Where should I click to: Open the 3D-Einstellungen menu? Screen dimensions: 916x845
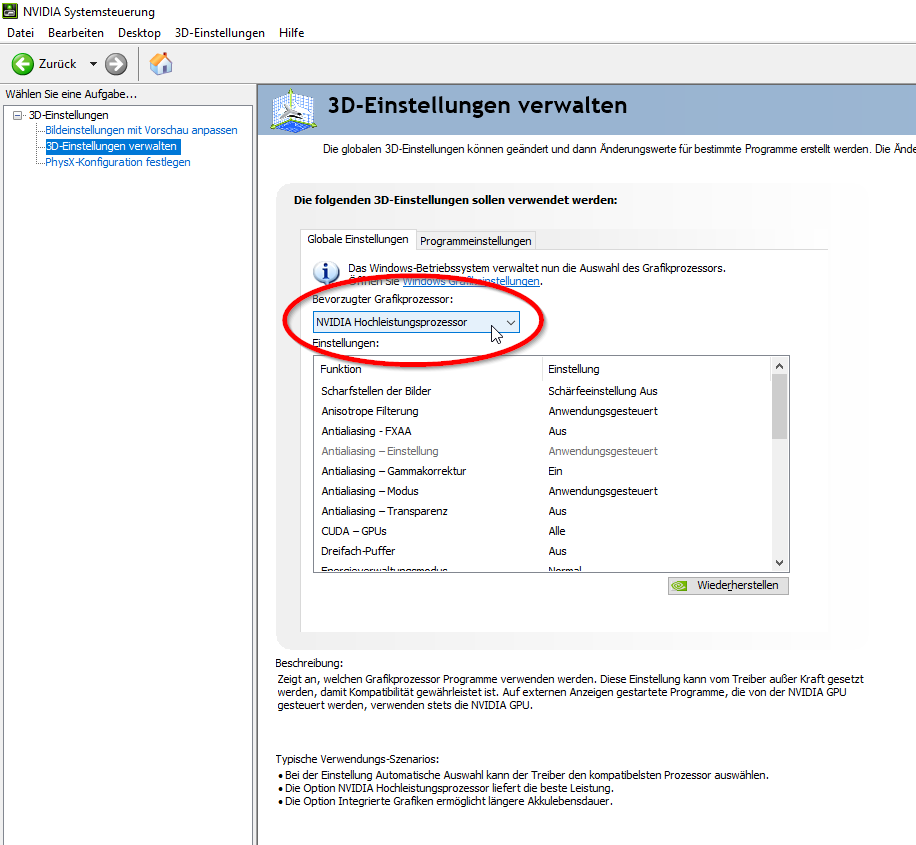click(x=220, y=33)
